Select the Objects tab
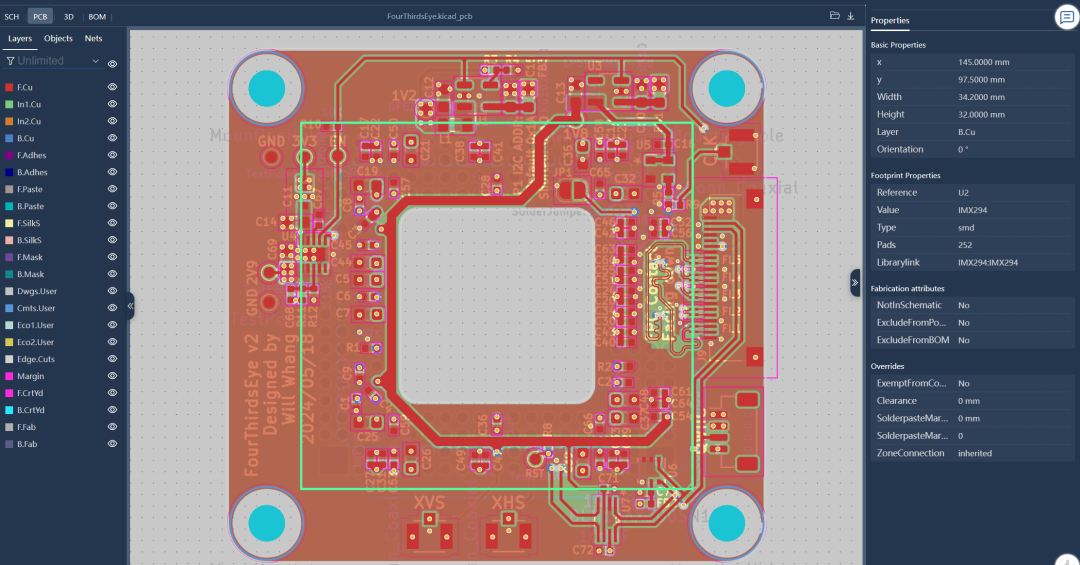The image size is (1080, 565). pyautogui.click(x=58, y=39)
